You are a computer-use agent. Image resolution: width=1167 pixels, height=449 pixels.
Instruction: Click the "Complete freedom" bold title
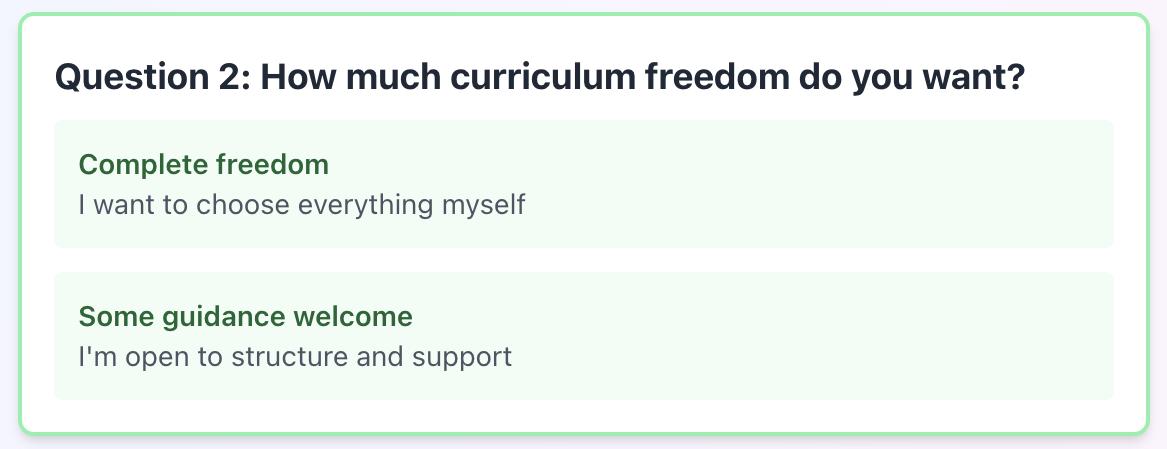[x=203, y=164]
